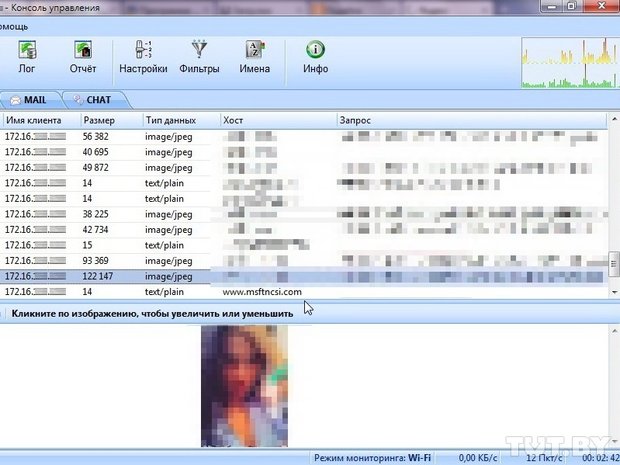The image size is (620, 465).
Task: Minimize the Консоль управления window
Action: pos(552,6)
